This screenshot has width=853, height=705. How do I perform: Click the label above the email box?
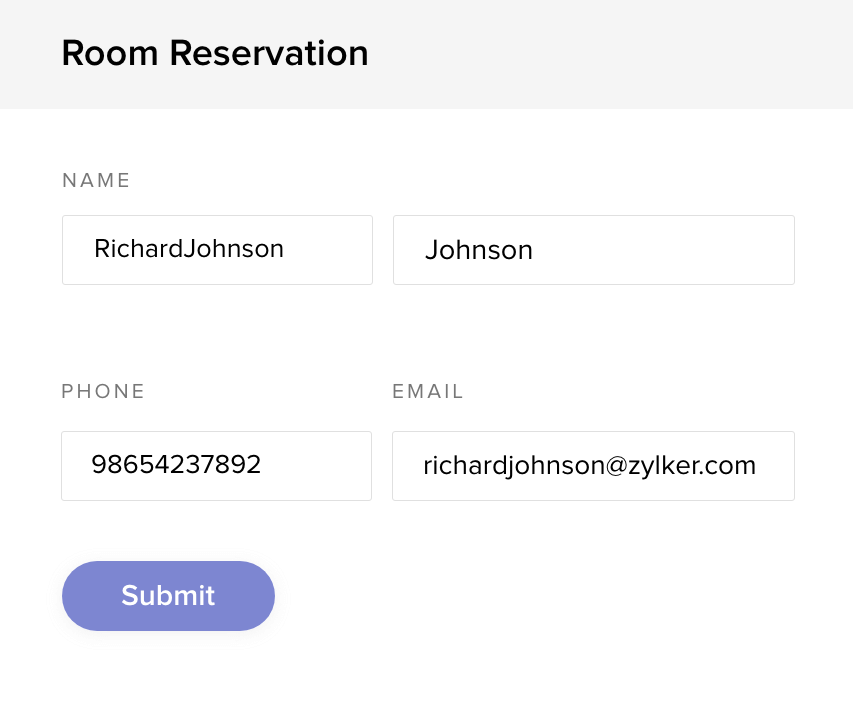[x=428, y=392]
